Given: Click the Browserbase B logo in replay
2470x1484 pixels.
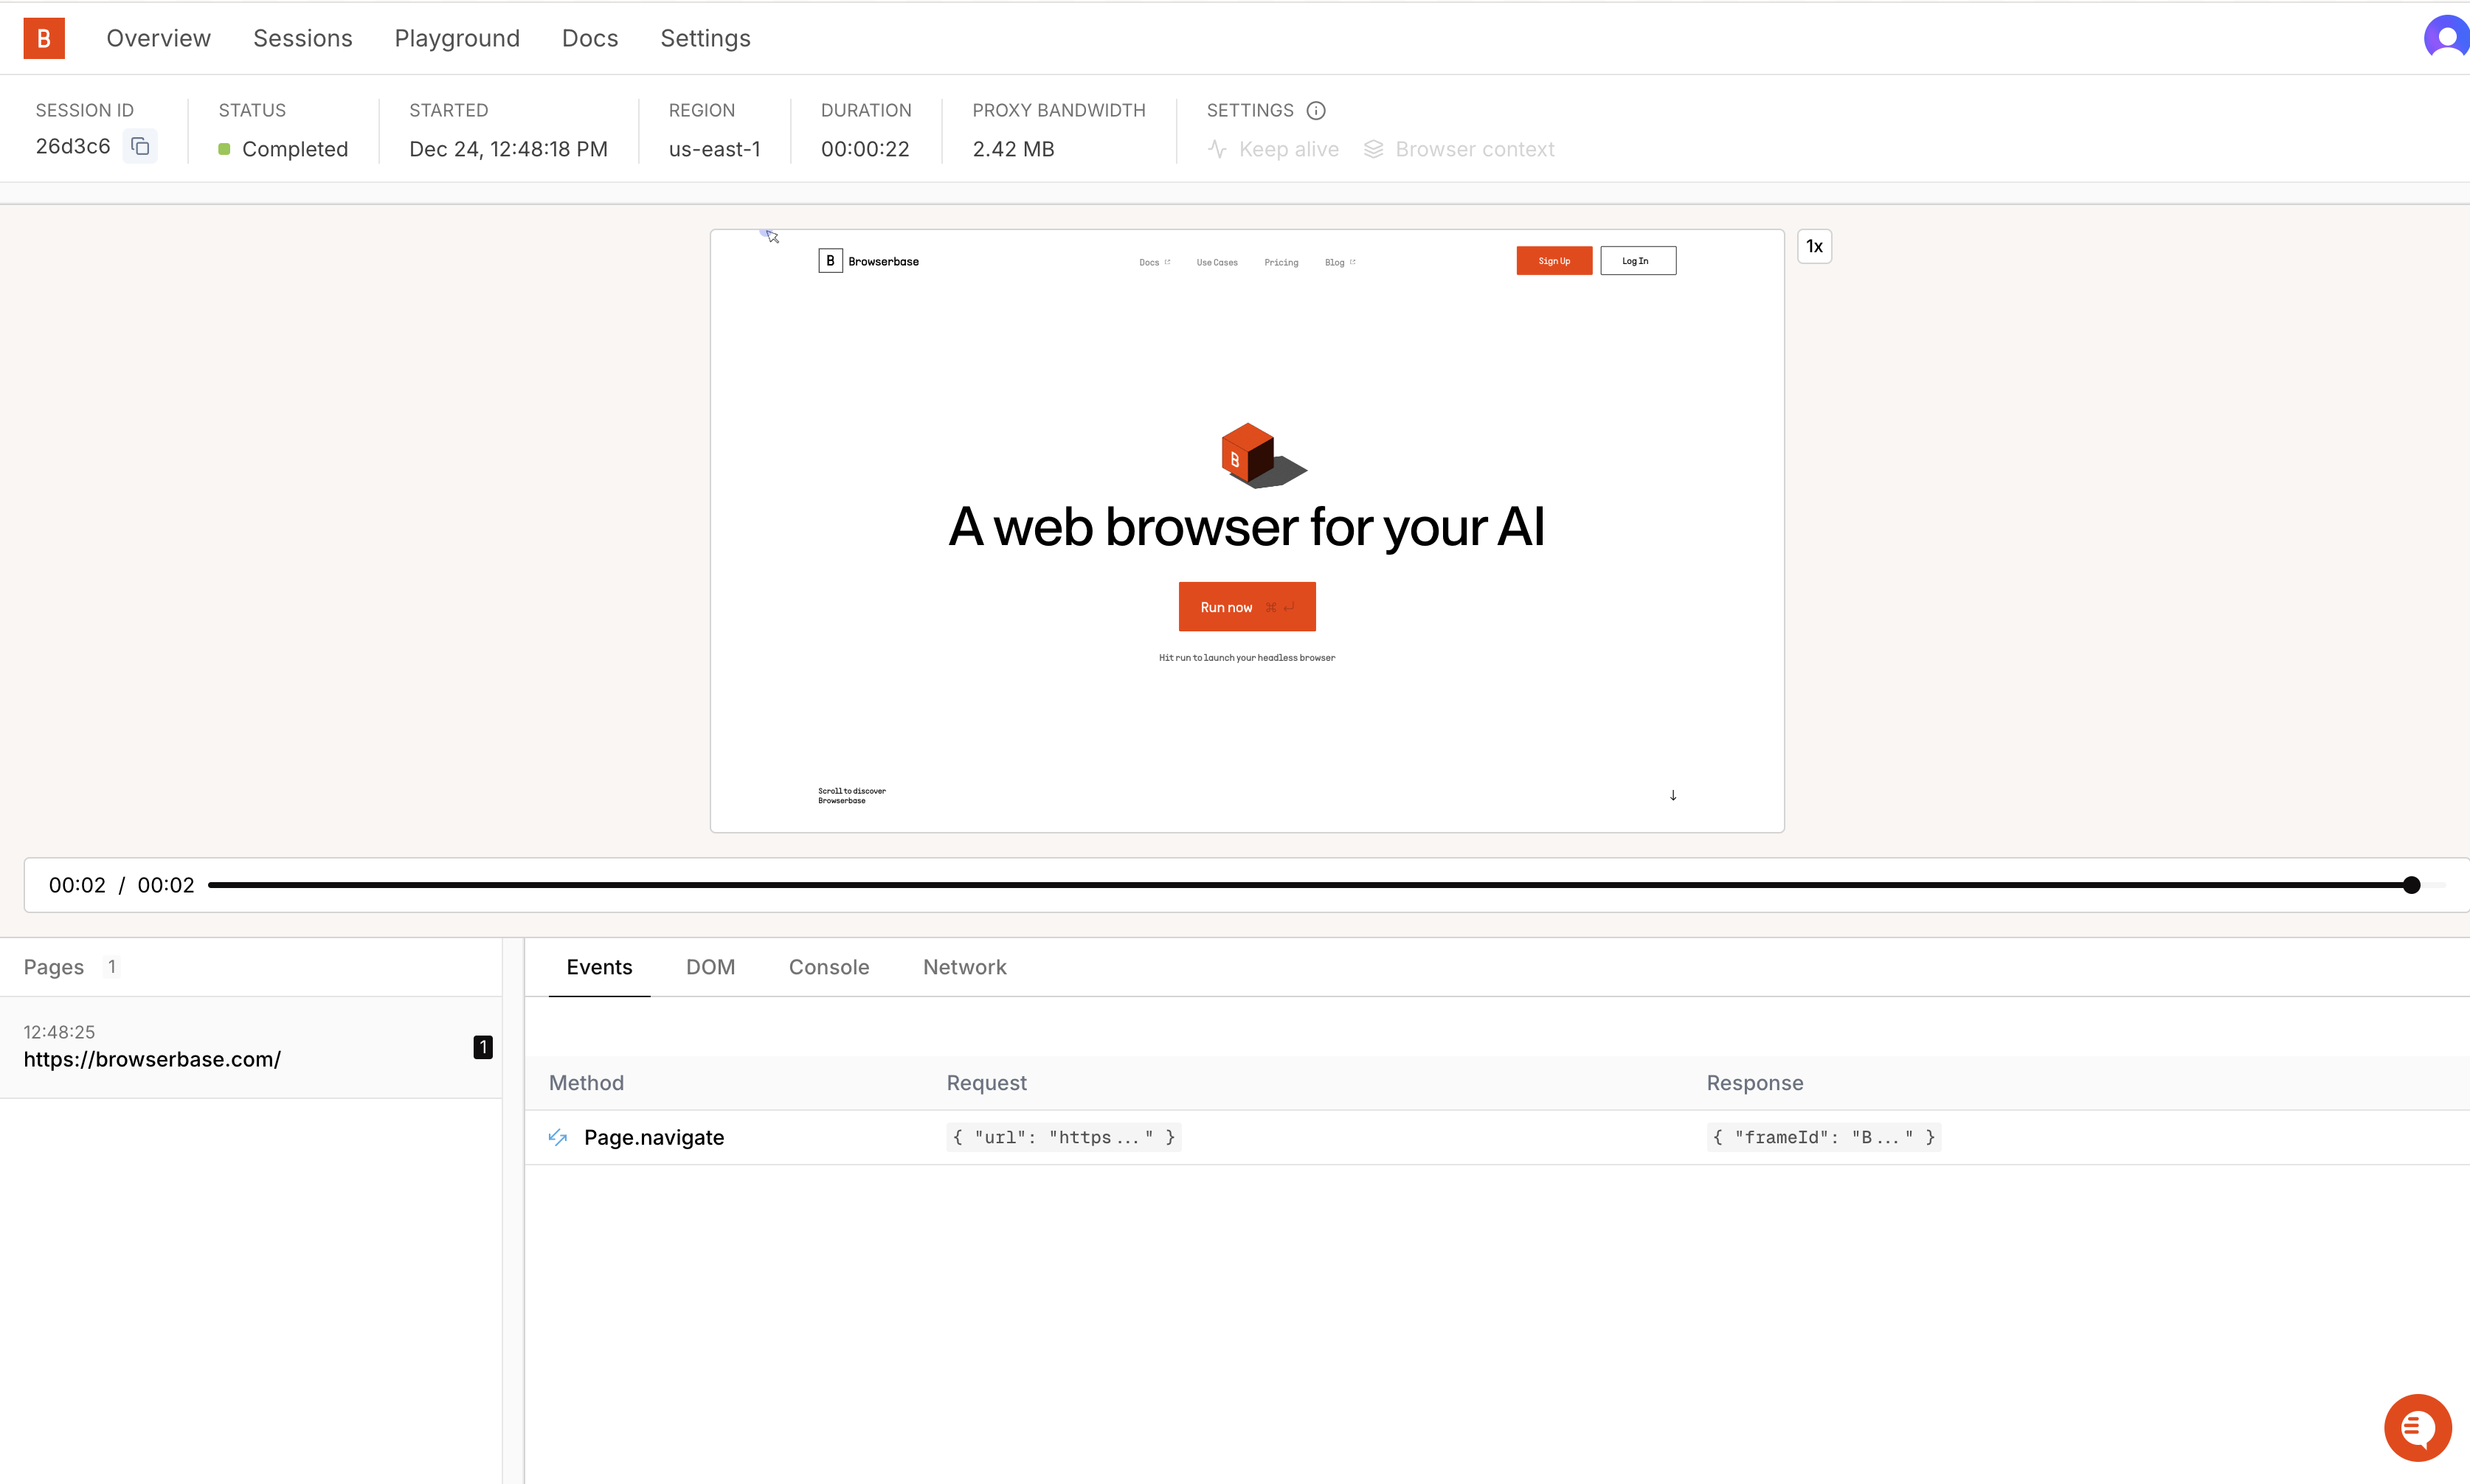Looking at the screenshot, I should [x=830, y=261].
